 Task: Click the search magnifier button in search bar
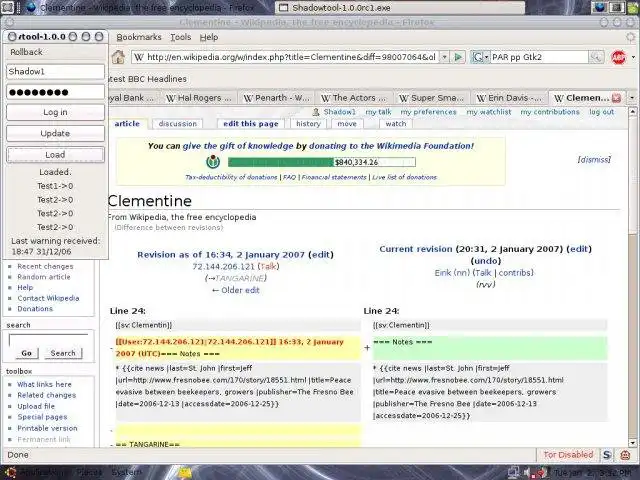coord(596,57)
